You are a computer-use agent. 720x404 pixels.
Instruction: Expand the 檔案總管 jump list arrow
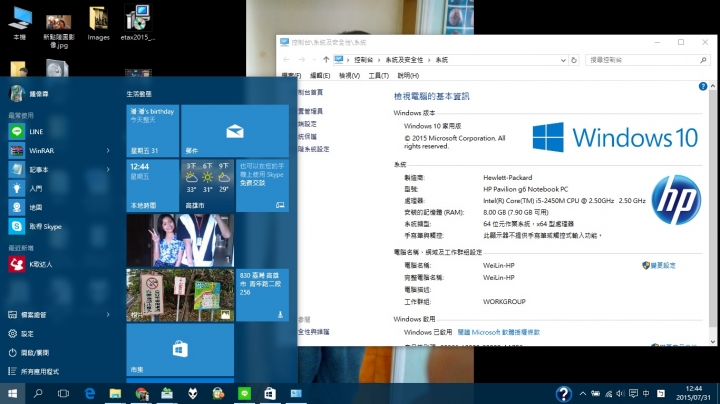[108, 315]
